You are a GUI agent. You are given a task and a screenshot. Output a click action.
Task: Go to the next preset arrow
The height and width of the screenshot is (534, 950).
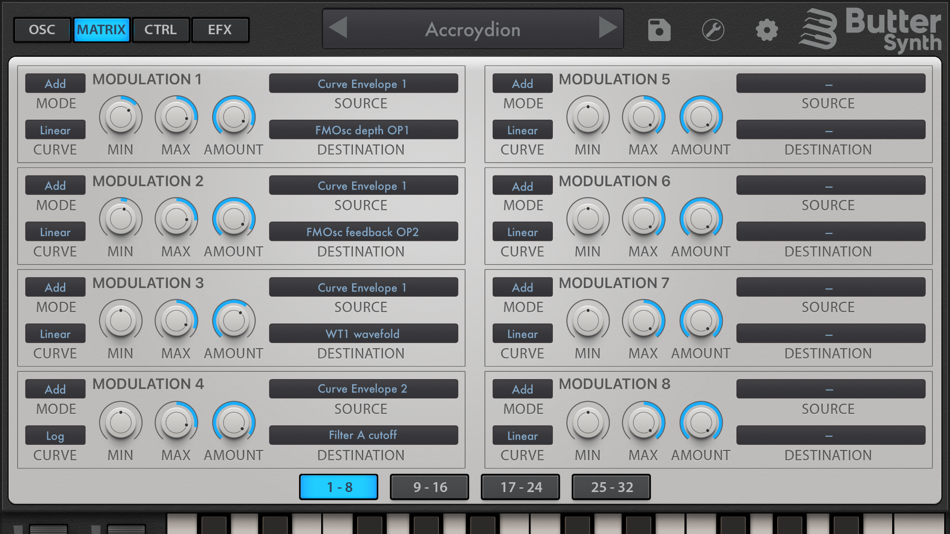(x=608, y=28)
